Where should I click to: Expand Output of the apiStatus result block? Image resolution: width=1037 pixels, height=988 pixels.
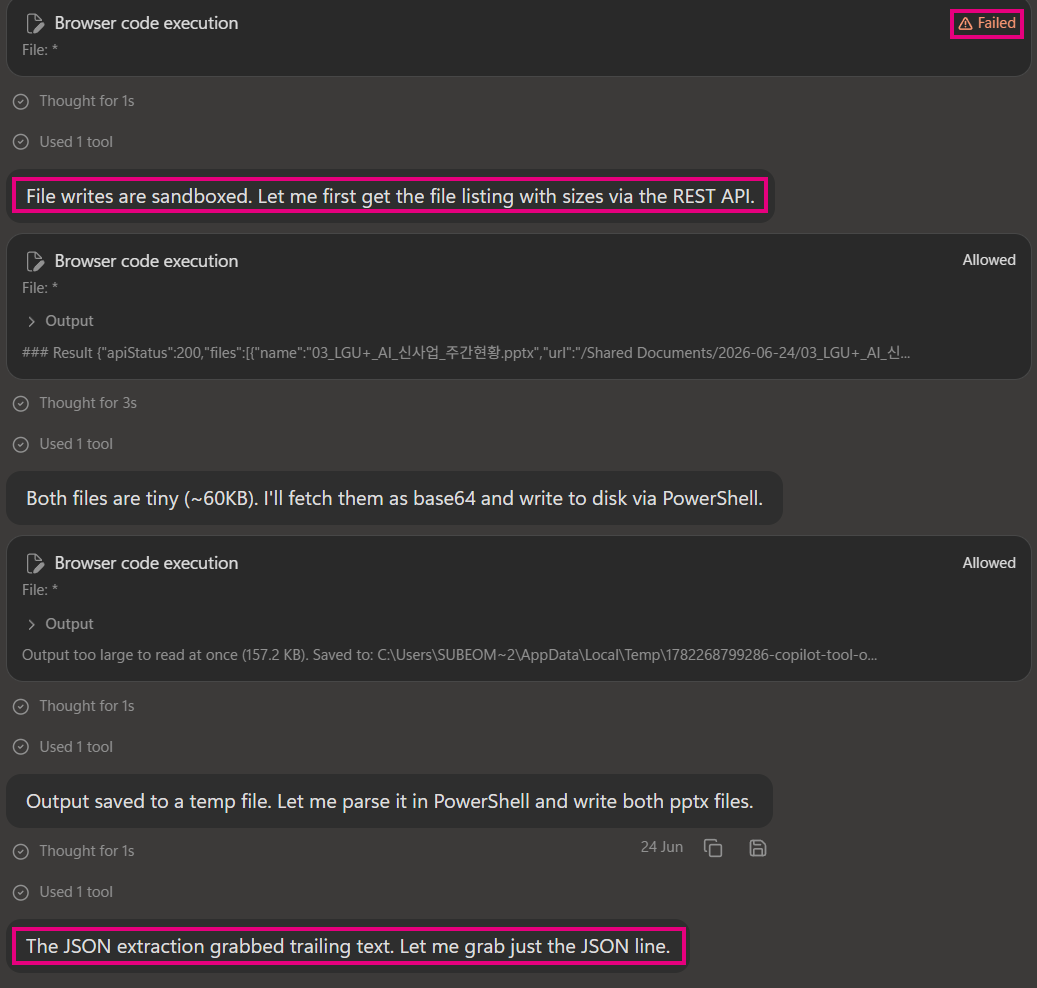coord(60,321)
